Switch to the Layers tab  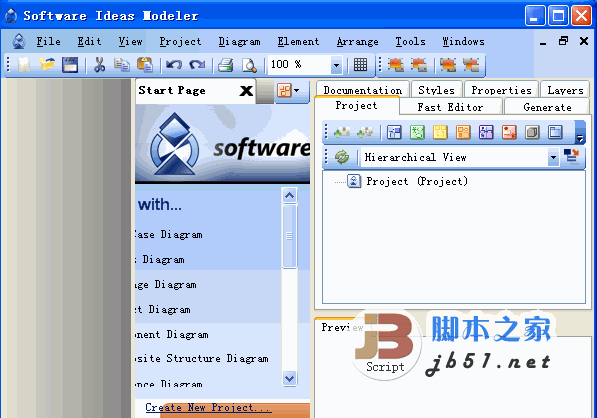(565, 90)
